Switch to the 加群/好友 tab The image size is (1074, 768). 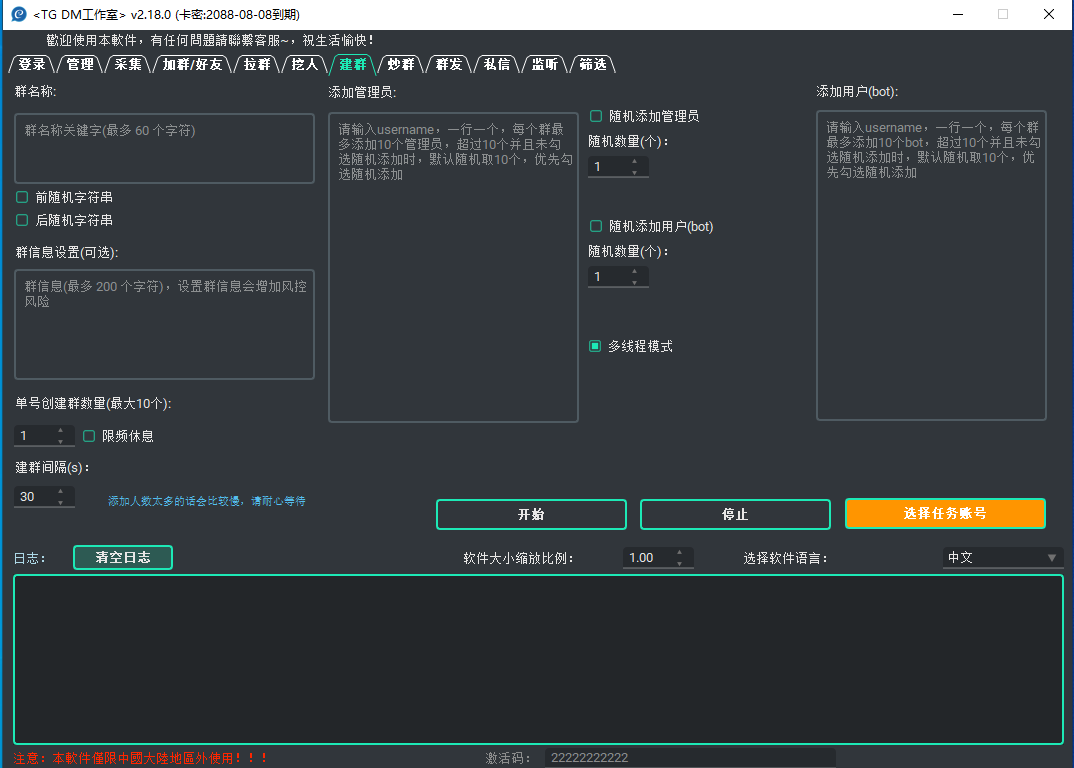pos(192,64)
